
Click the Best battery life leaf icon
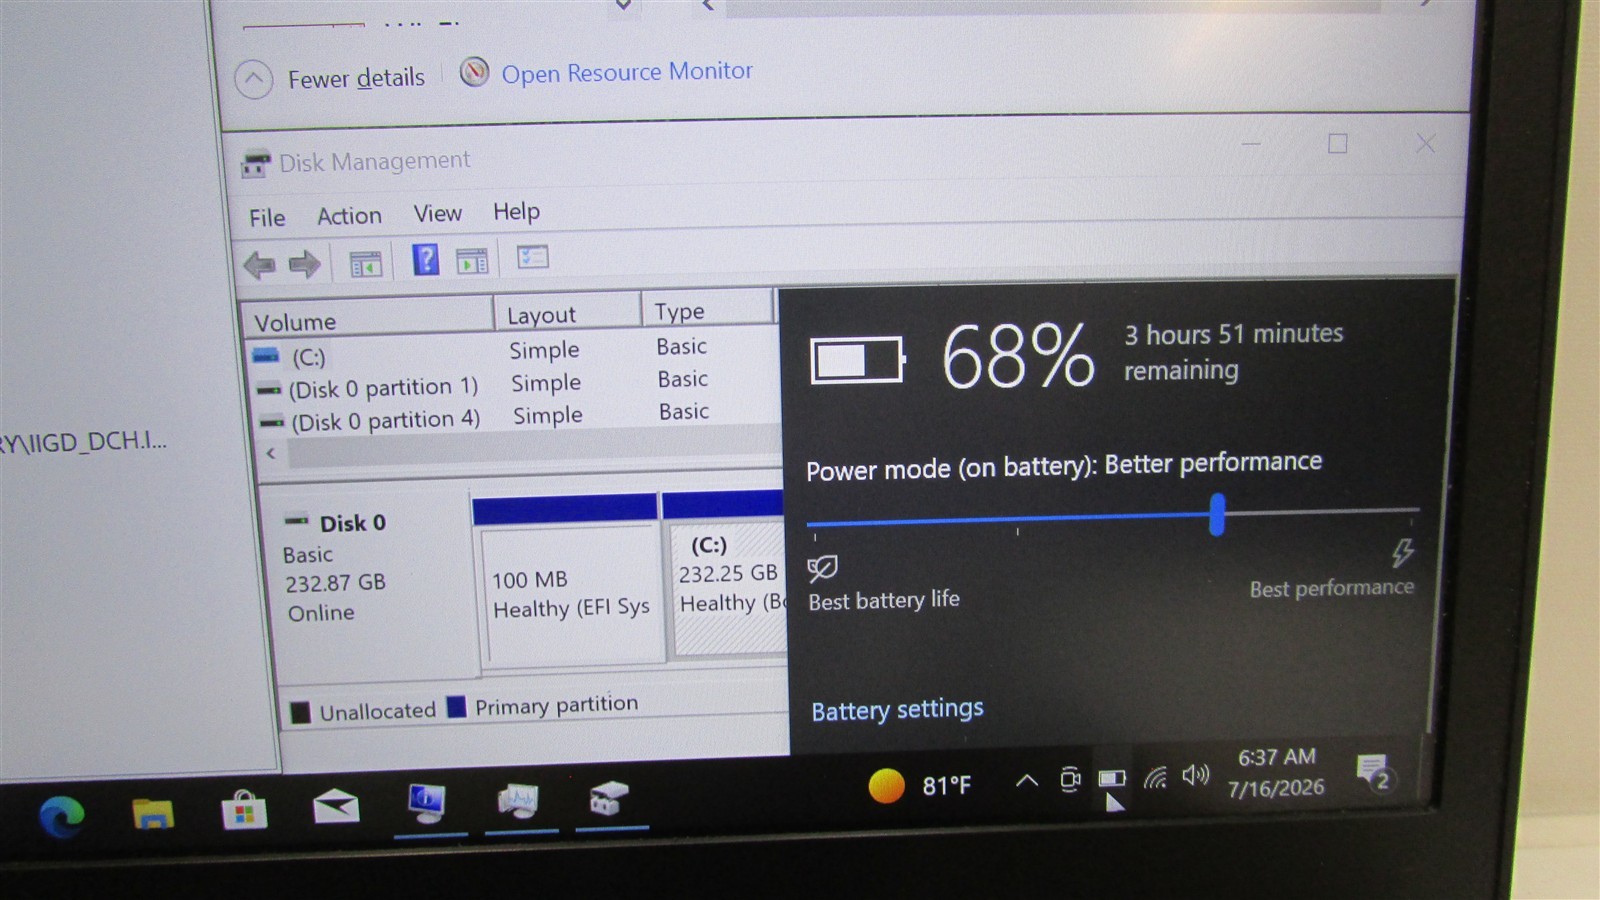[x=823, y=569]
